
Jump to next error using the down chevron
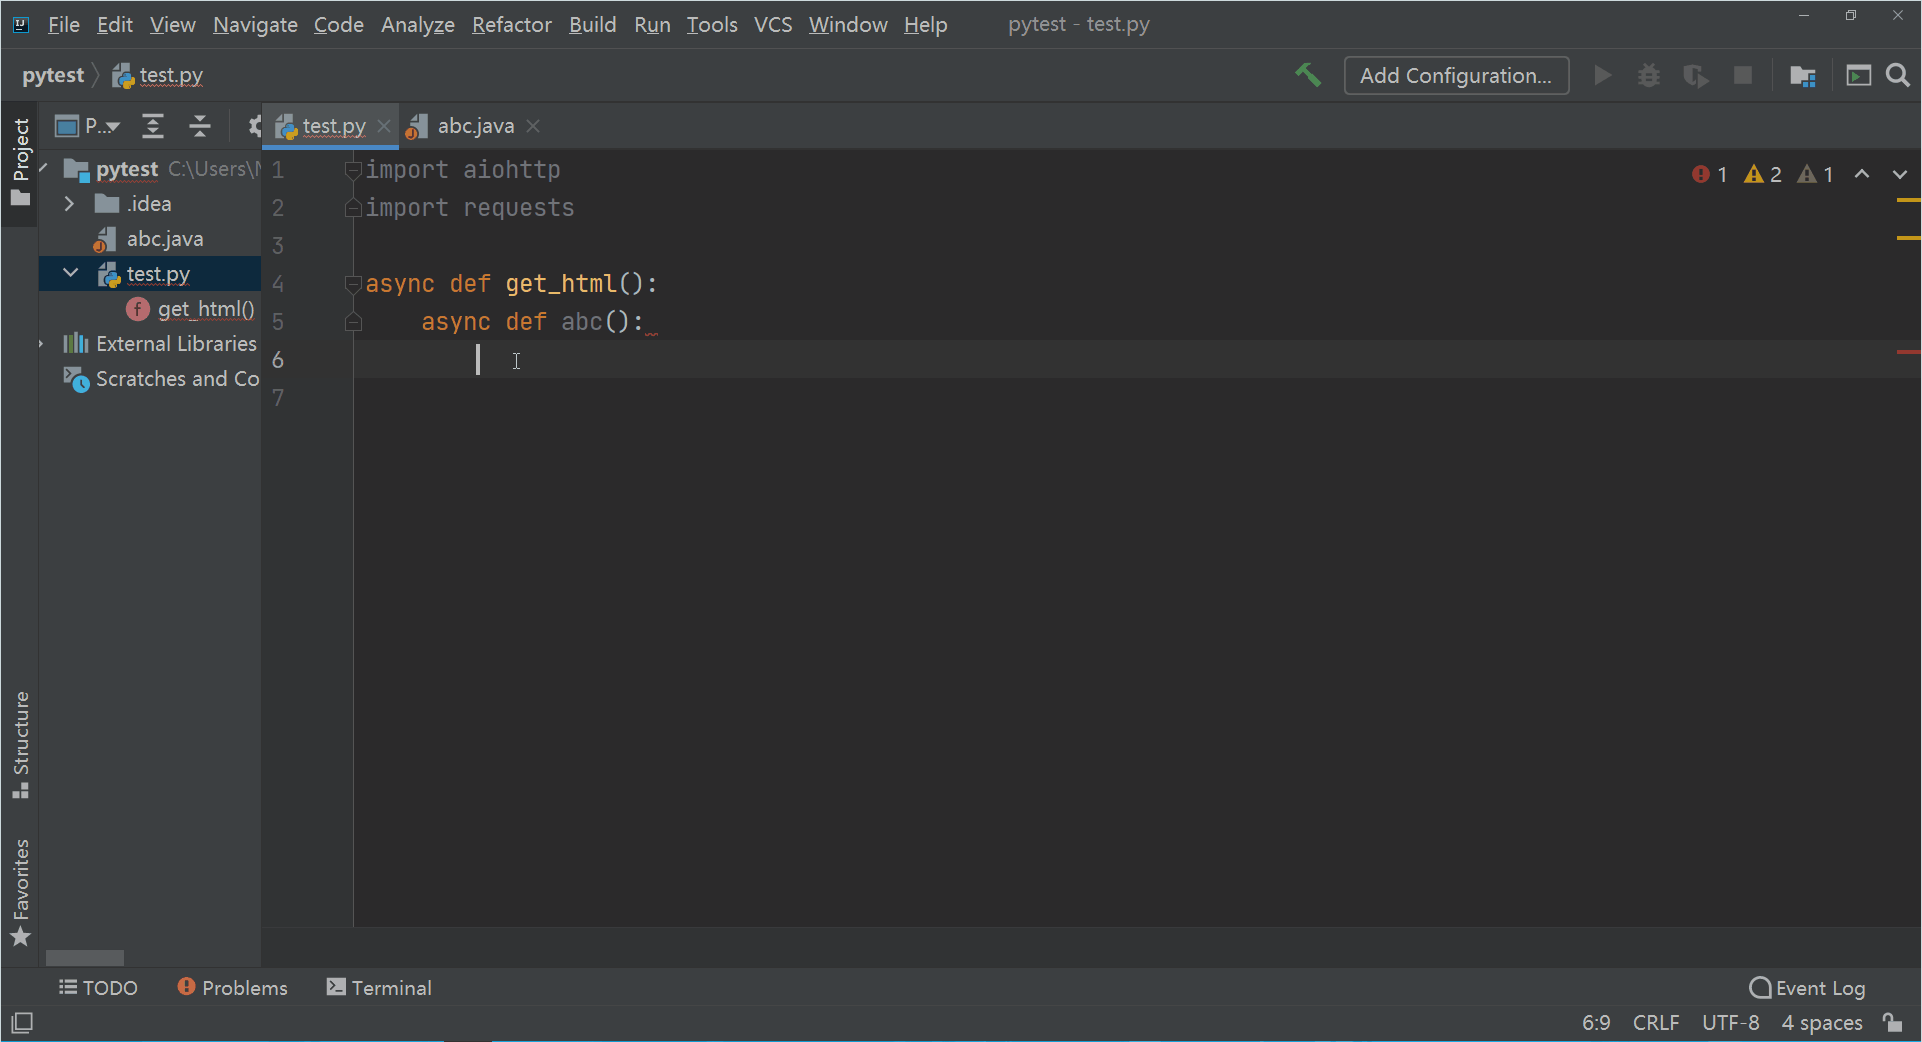[1899, 174]
